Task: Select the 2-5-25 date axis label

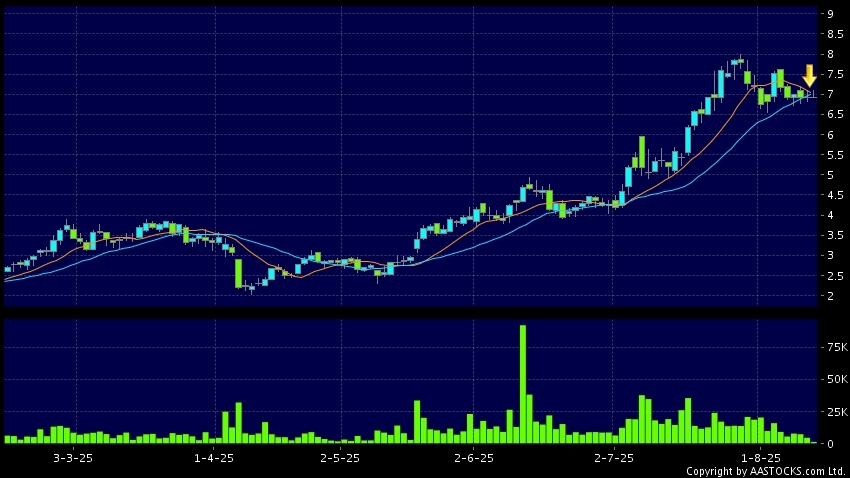Action: point(340,458)
